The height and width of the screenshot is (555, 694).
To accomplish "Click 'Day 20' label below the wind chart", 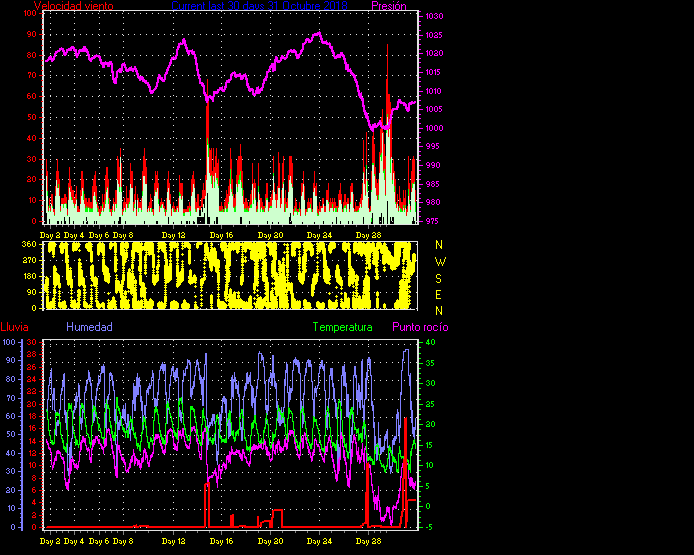I will click(270, 235).
